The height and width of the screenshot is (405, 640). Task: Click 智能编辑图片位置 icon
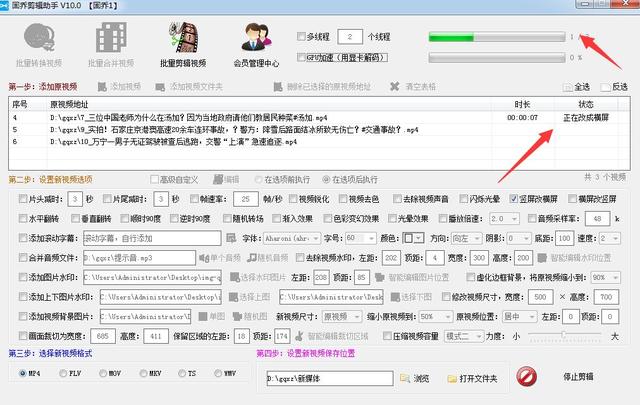380,277
